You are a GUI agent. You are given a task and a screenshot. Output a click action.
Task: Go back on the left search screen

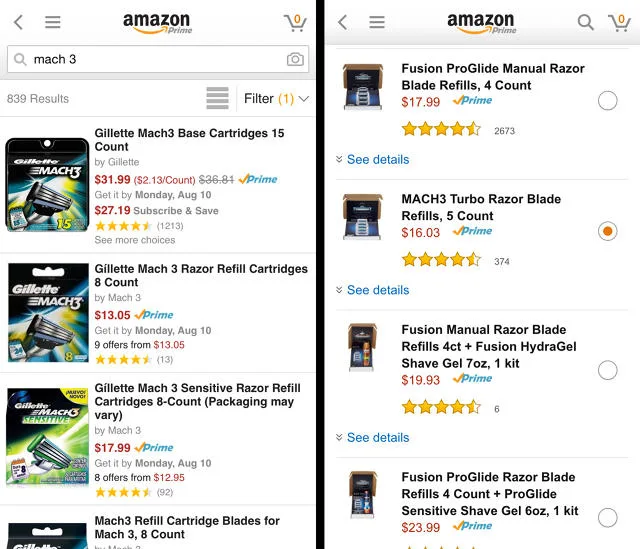pyautogui.click(x=19, y=22)
